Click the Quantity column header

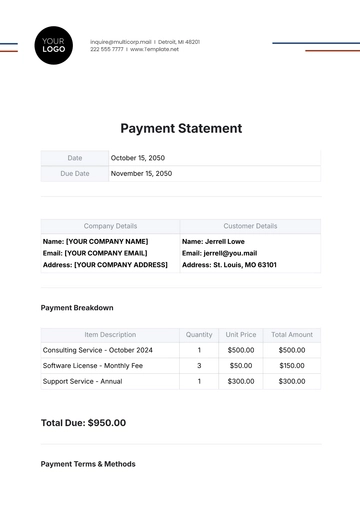pyautogui.click(x=199, y=335)
